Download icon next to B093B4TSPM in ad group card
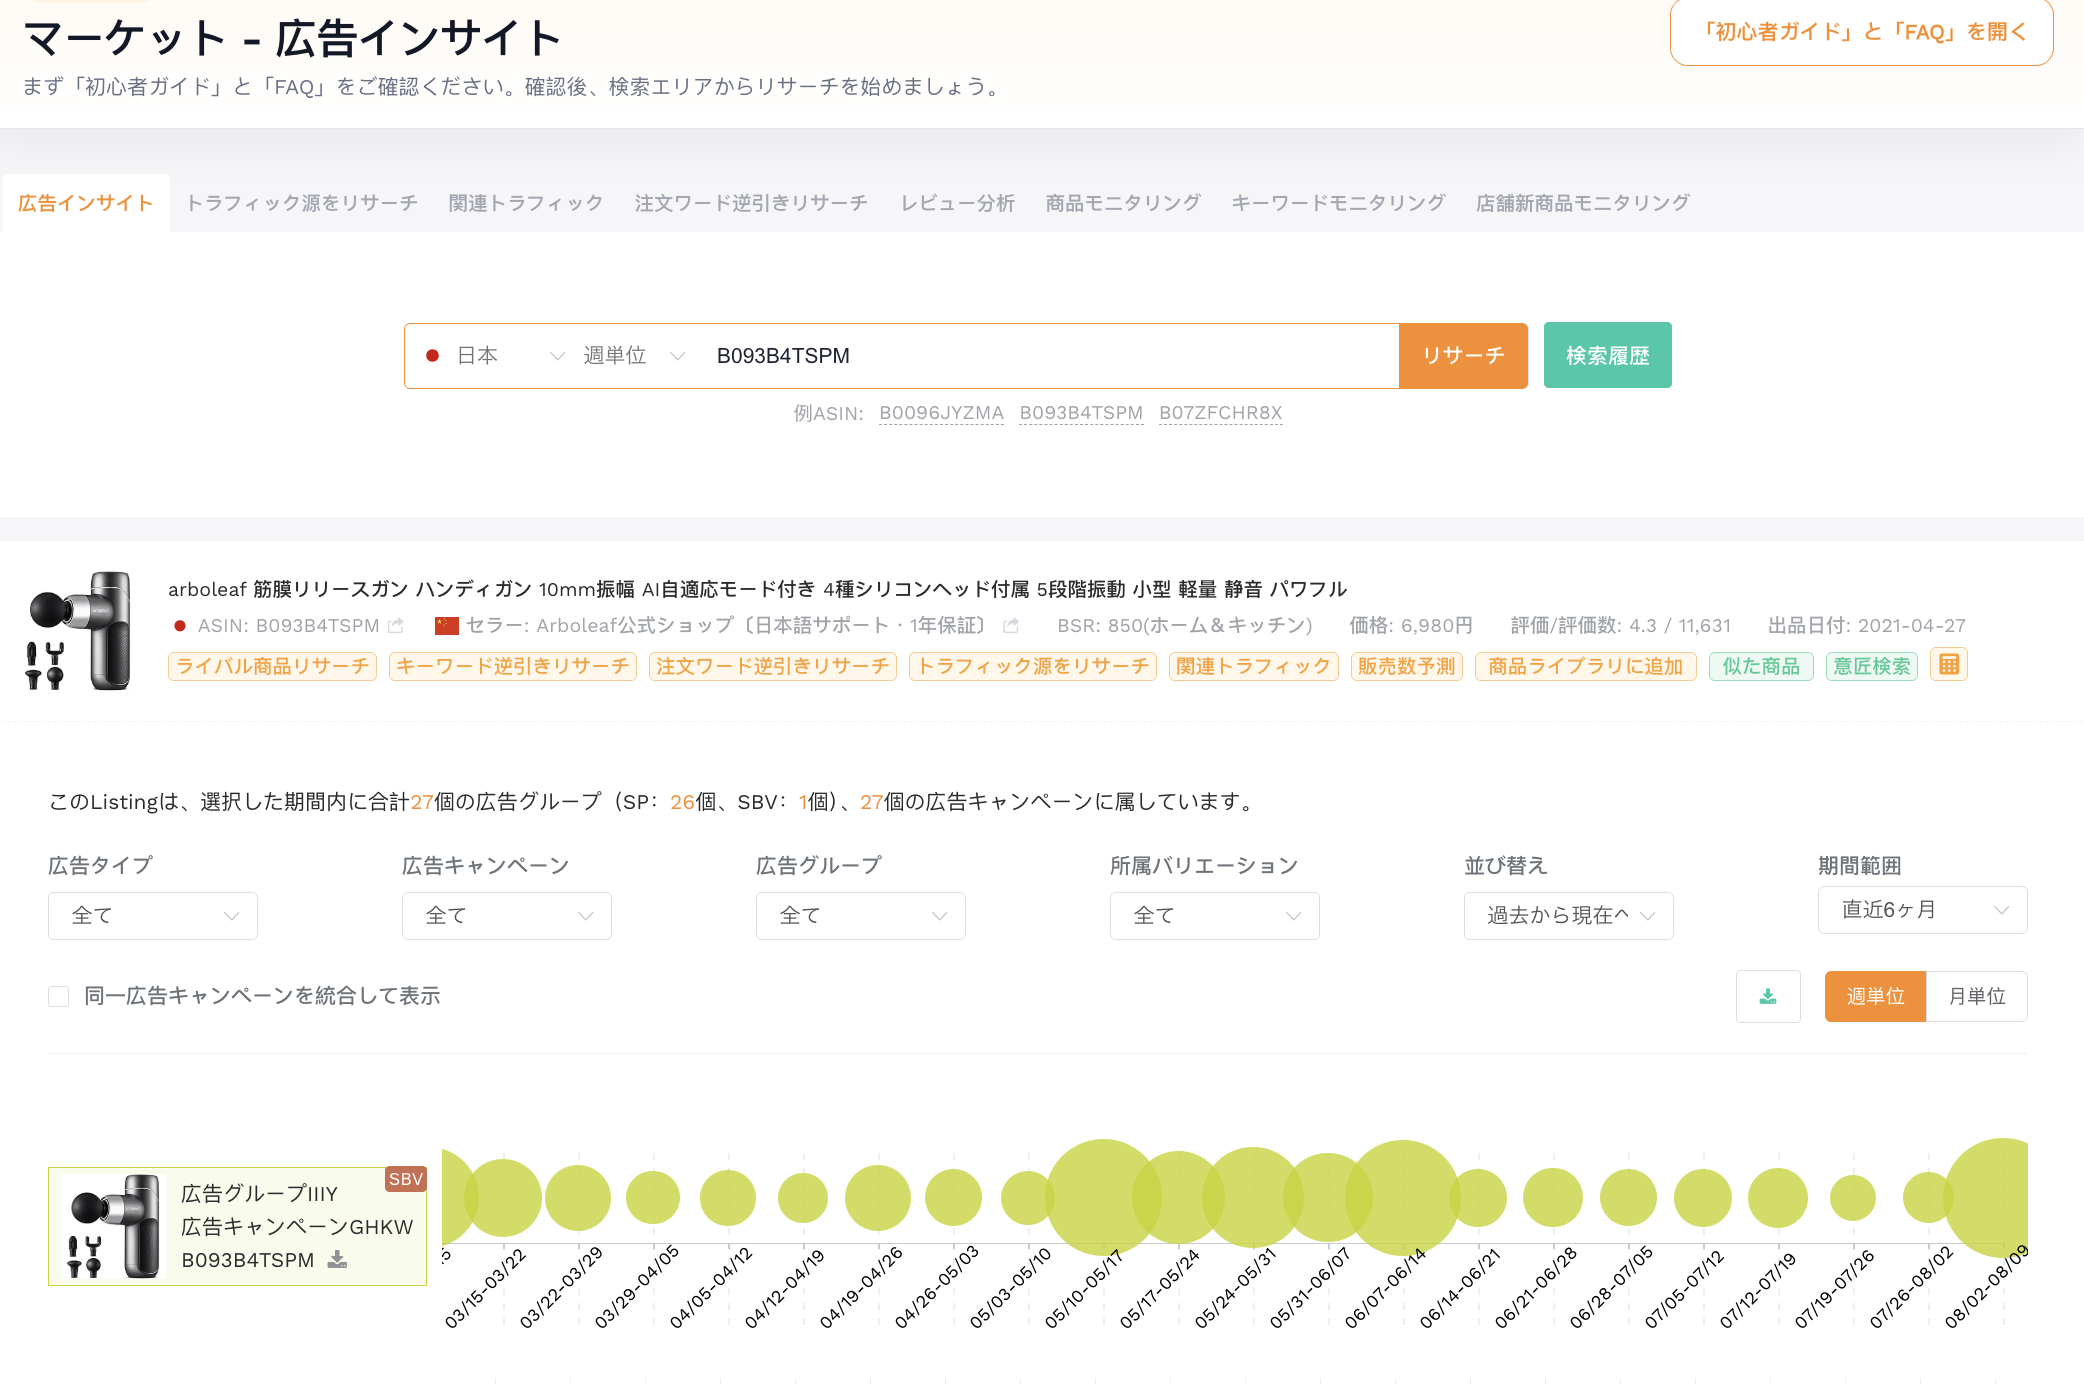 [x=338, y=1259]
